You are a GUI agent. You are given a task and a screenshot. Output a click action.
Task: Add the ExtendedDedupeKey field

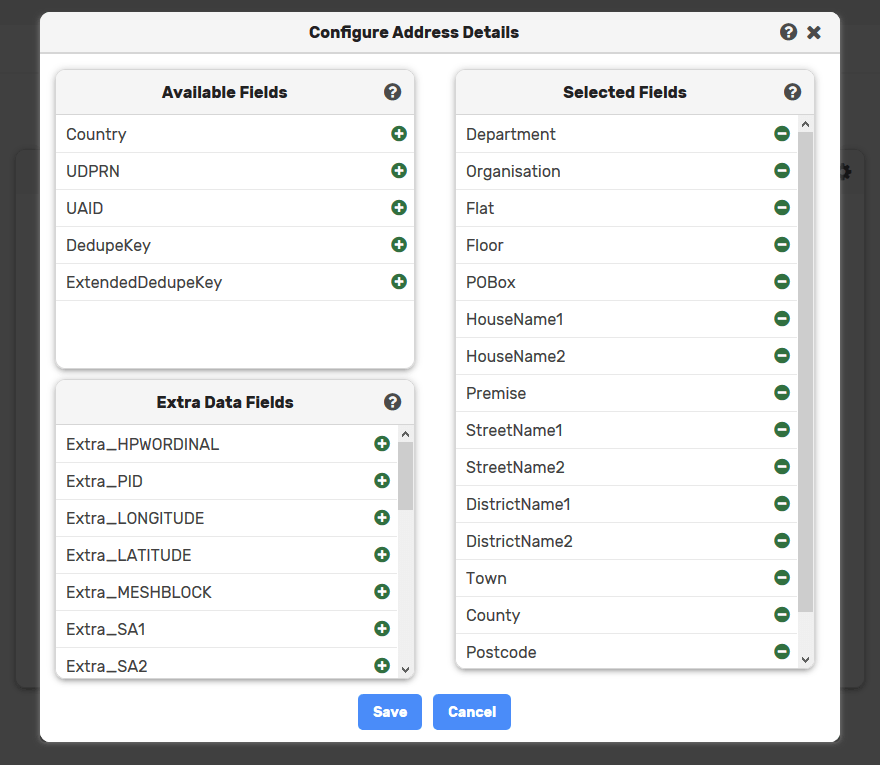pyautogui.click(x=399, y=282)
